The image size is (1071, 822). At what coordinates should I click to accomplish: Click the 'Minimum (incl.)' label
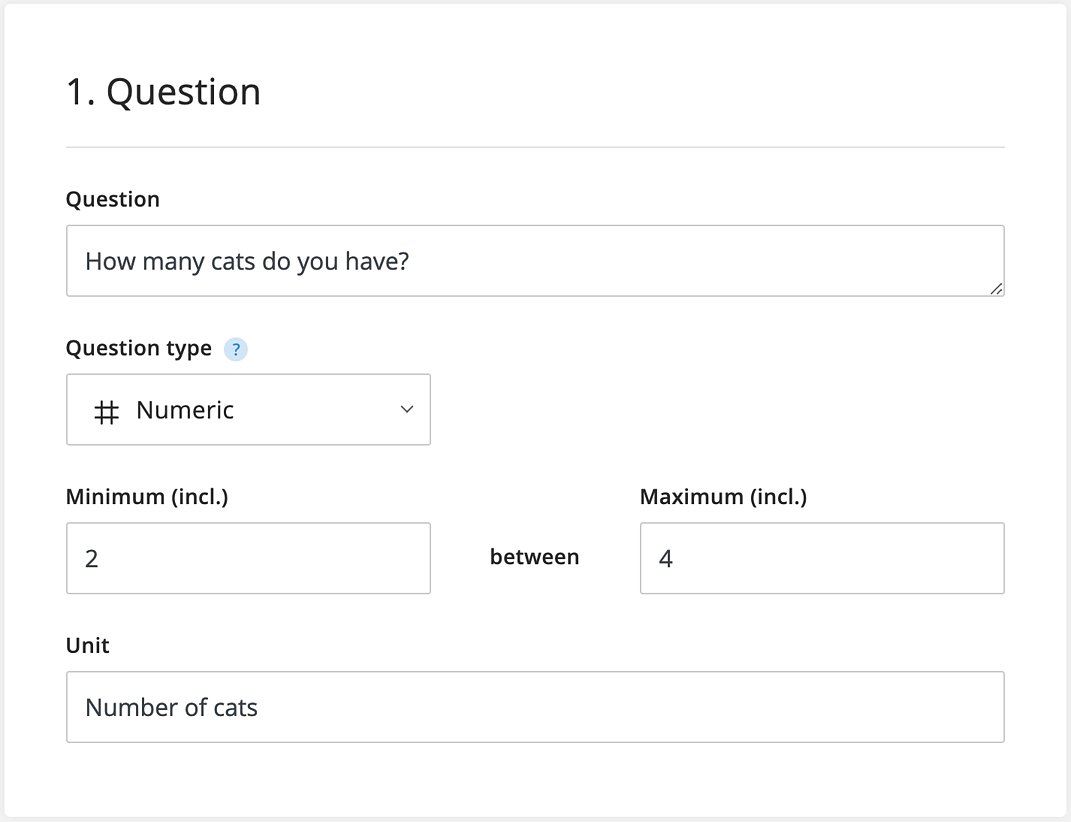click(x=147, y=497)
